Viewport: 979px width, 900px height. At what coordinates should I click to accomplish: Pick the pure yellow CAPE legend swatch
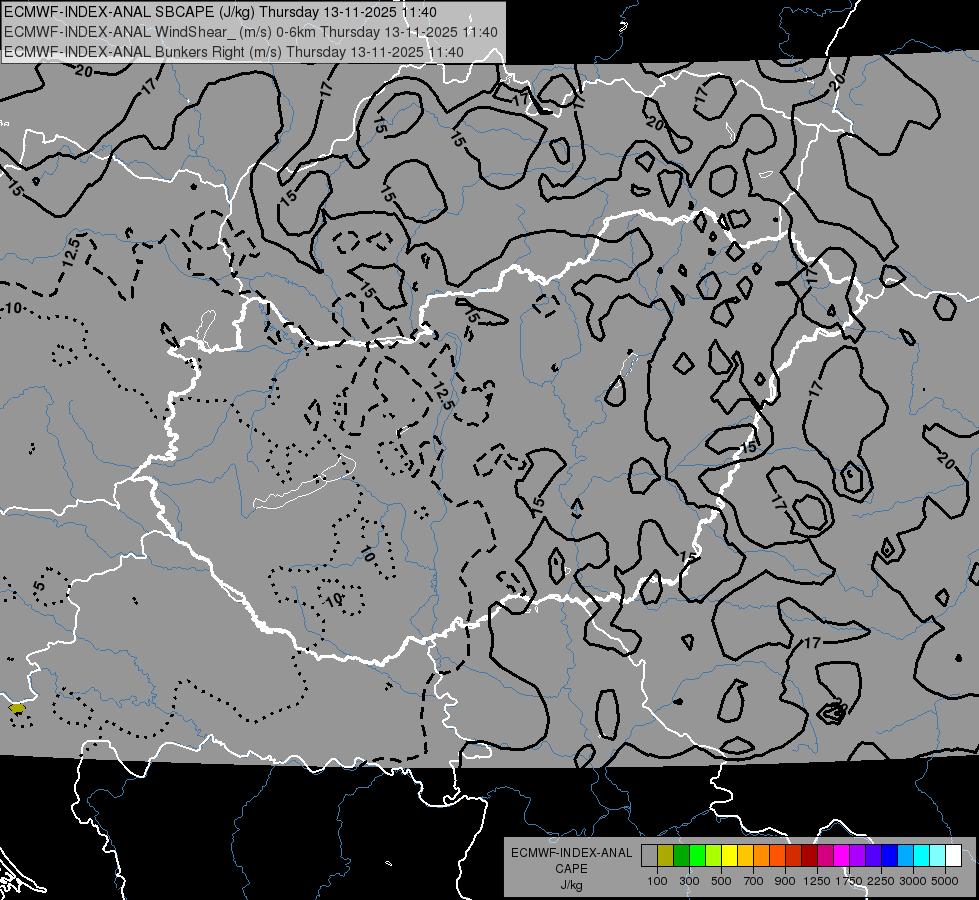click(730, 856)
